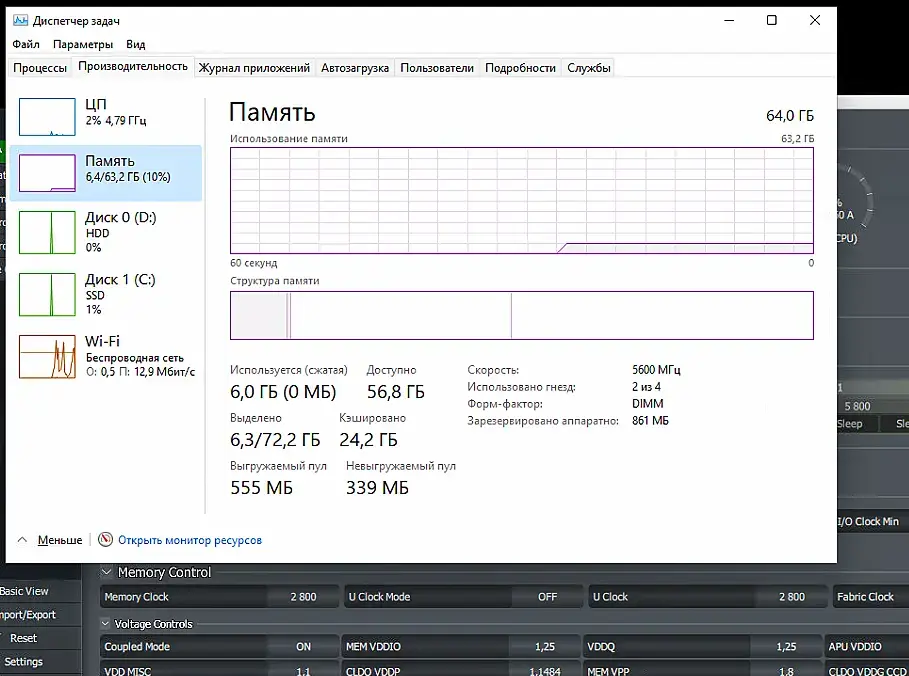
Task: Open the Открыть монитор ресурсов link
Action: tap(190, 540)
